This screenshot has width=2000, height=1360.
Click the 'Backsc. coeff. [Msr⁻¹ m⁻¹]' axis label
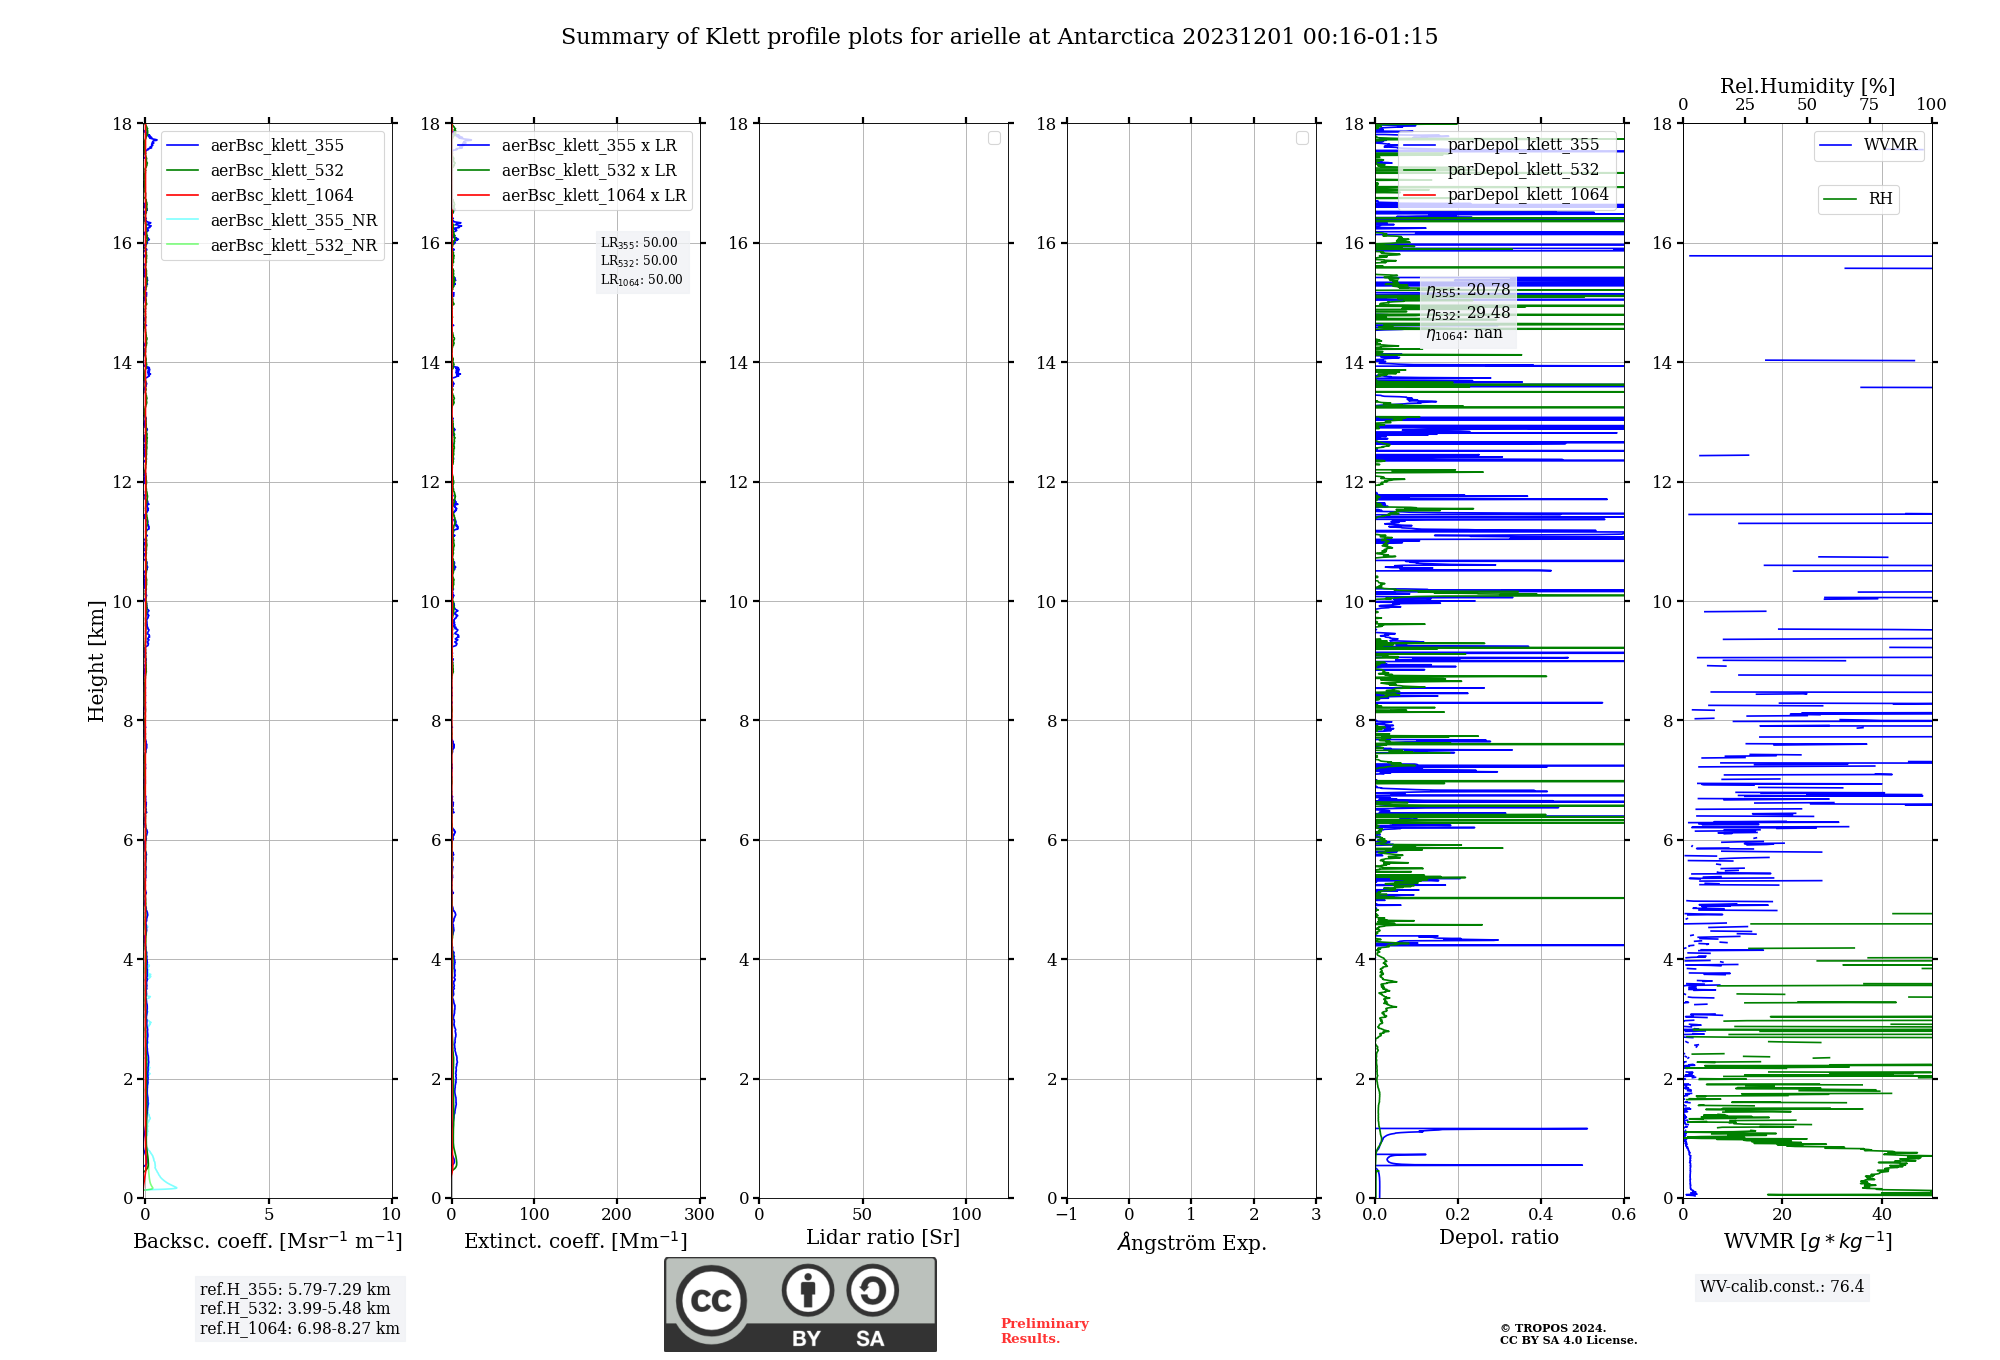268,1241
